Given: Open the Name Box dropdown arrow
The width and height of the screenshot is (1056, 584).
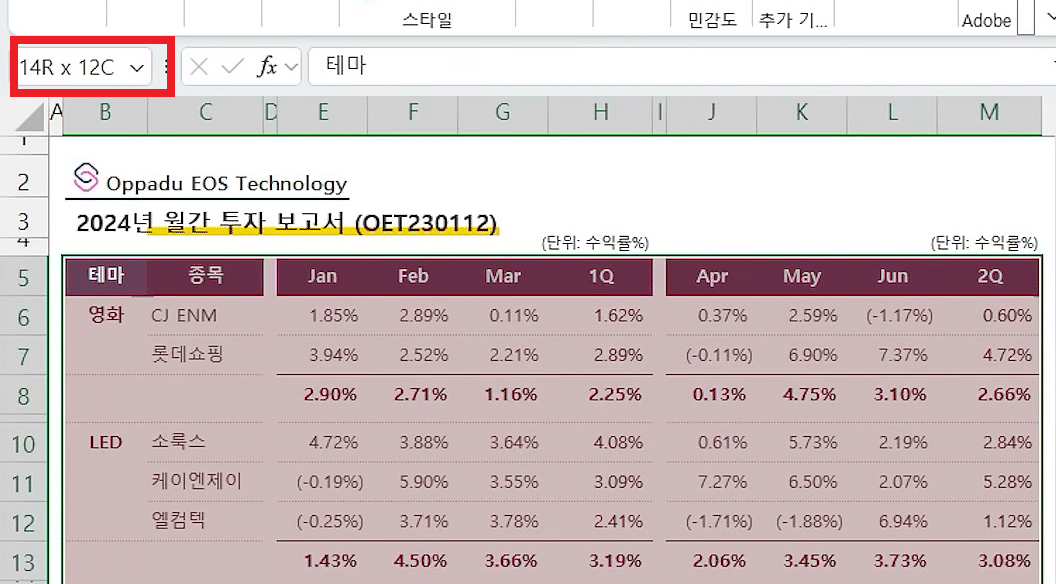Looking at the screenshot, I should [x=137, y=67].
